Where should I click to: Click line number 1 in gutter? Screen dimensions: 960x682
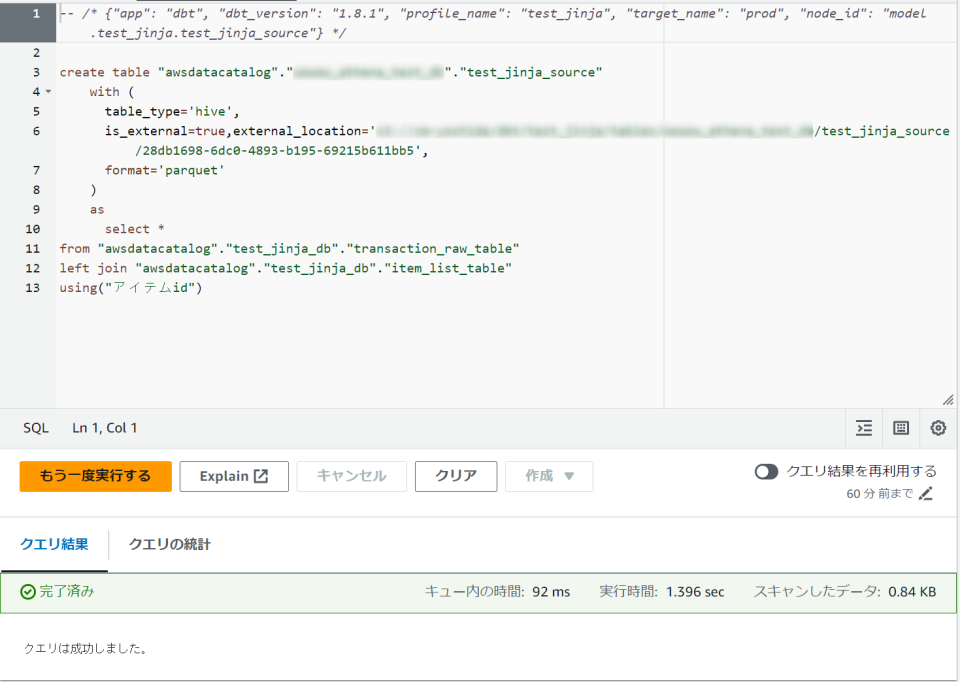pos(36,13)
